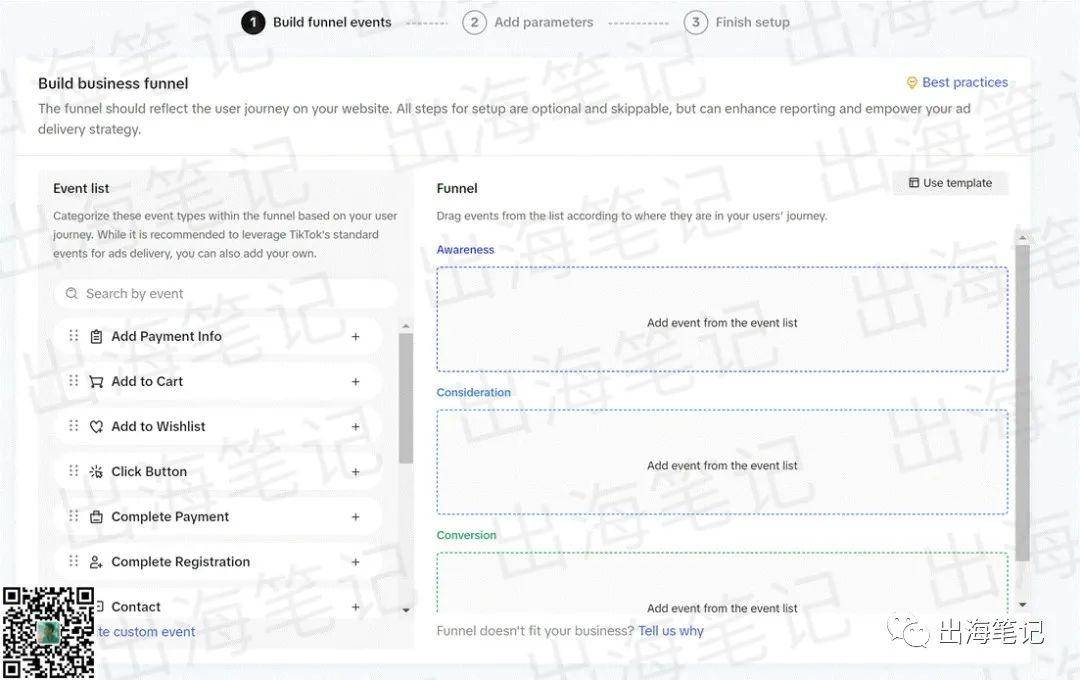
Task: Click the template icon in Use template
Action: [x=914, y=183]
